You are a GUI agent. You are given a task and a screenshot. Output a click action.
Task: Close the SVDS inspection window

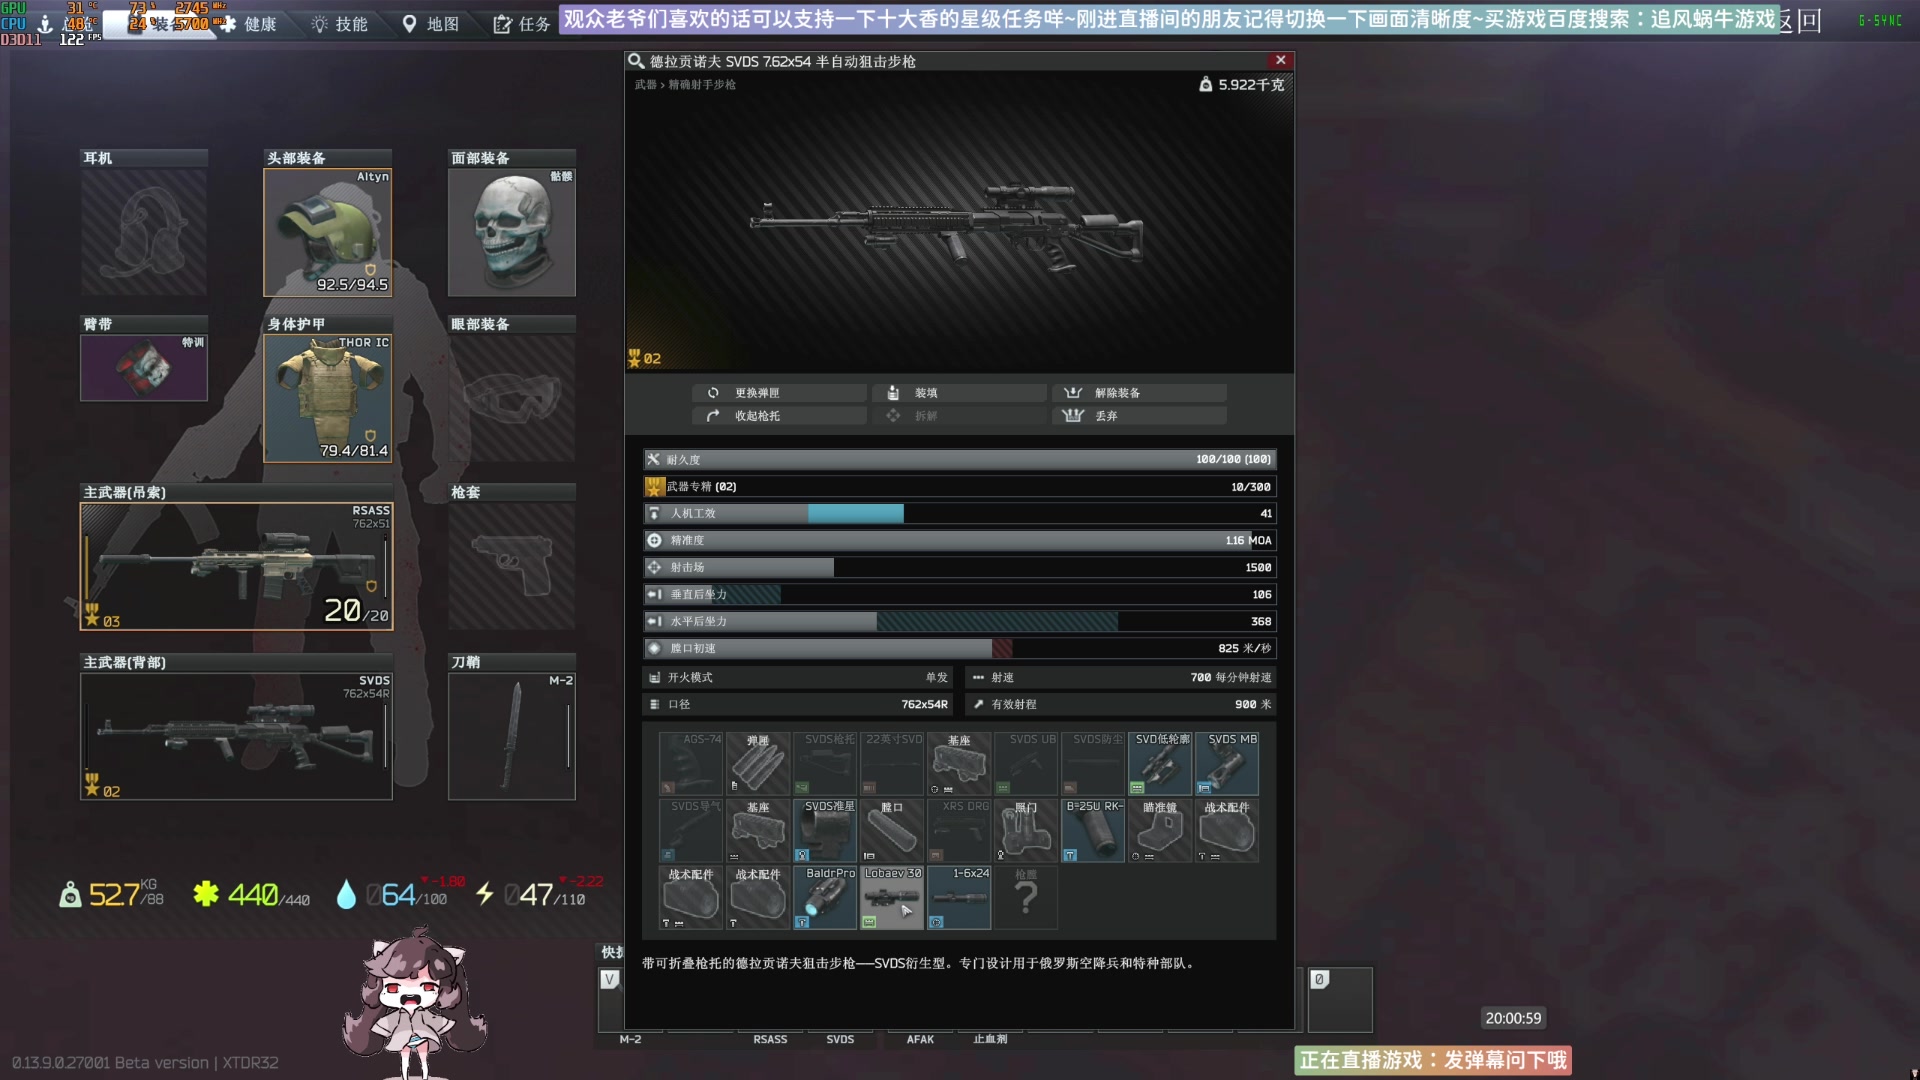pos(1280,61)
